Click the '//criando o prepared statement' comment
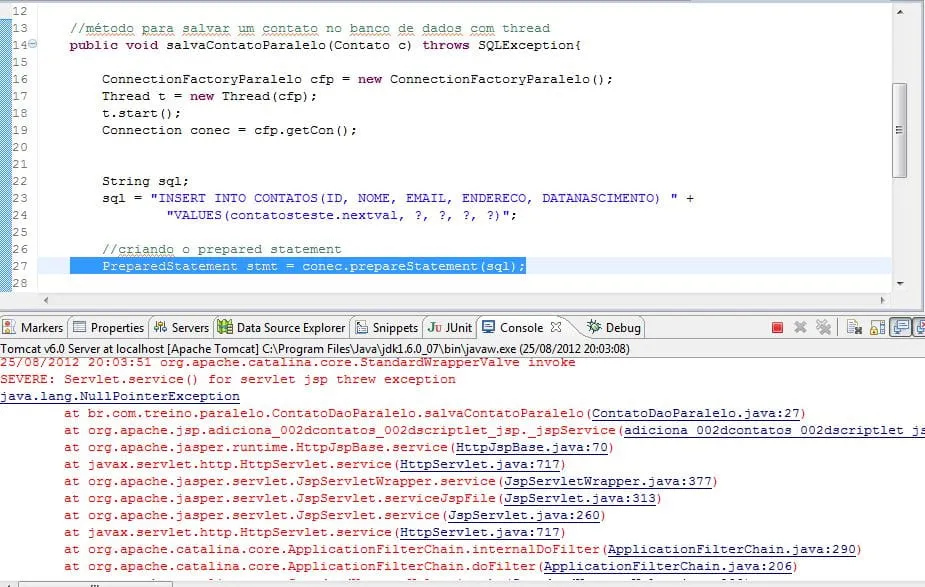925x587 pixels. point(221,249)
